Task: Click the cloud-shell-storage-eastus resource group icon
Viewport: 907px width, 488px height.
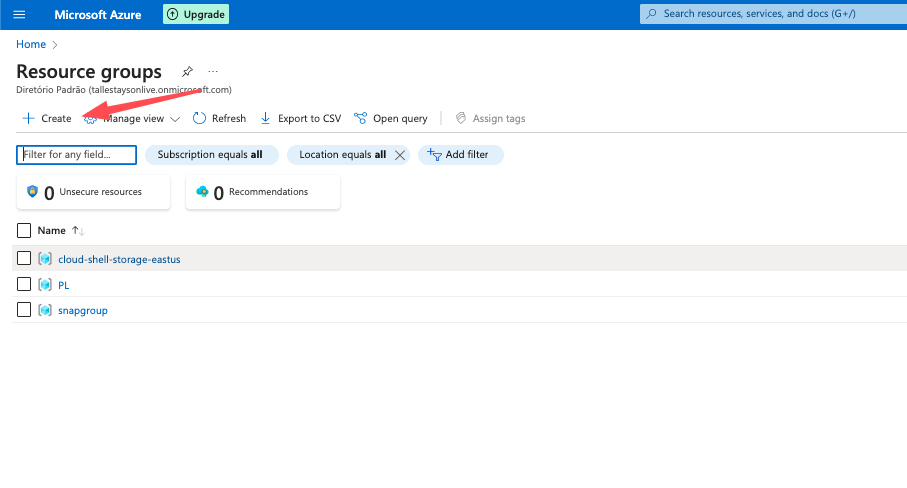Action: 45,259
